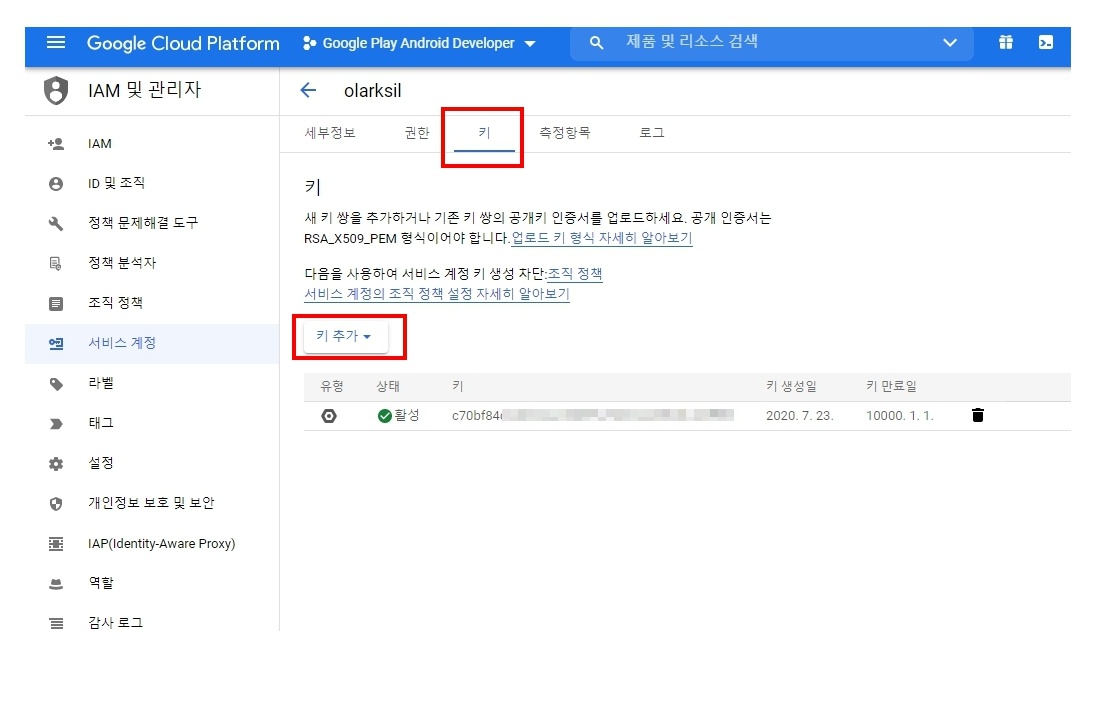Screen dimensions: 1100x704
Task: Click the gear icon for 설정
Action: 56,464
